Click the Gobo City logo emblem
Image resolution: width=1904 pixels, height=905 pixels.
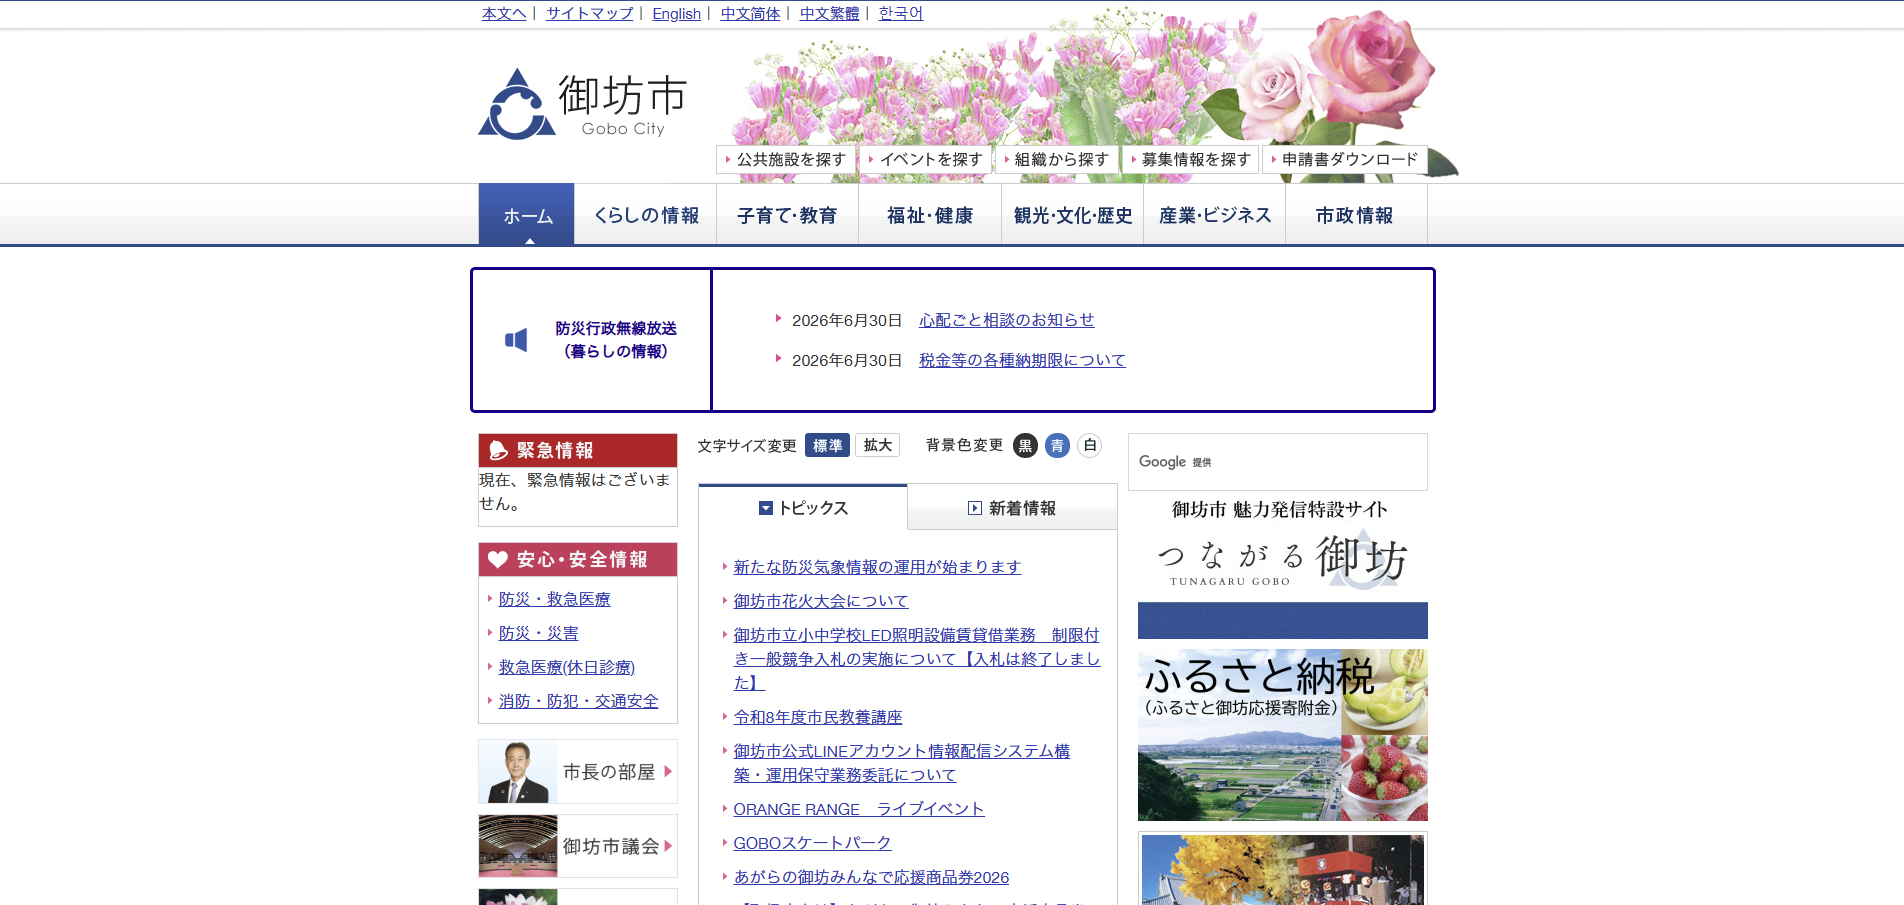pos(516,104)
